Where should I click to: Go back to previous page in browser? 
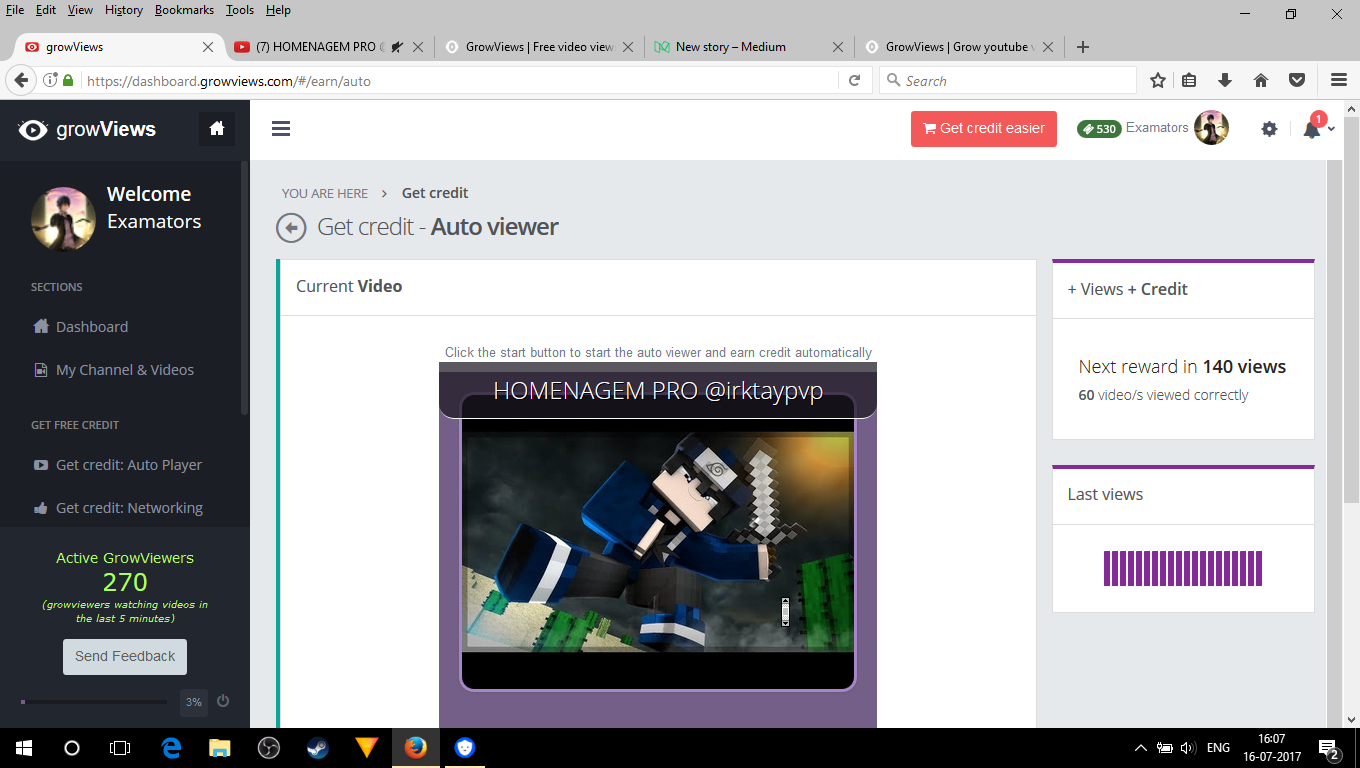click(x=20, y=81)
